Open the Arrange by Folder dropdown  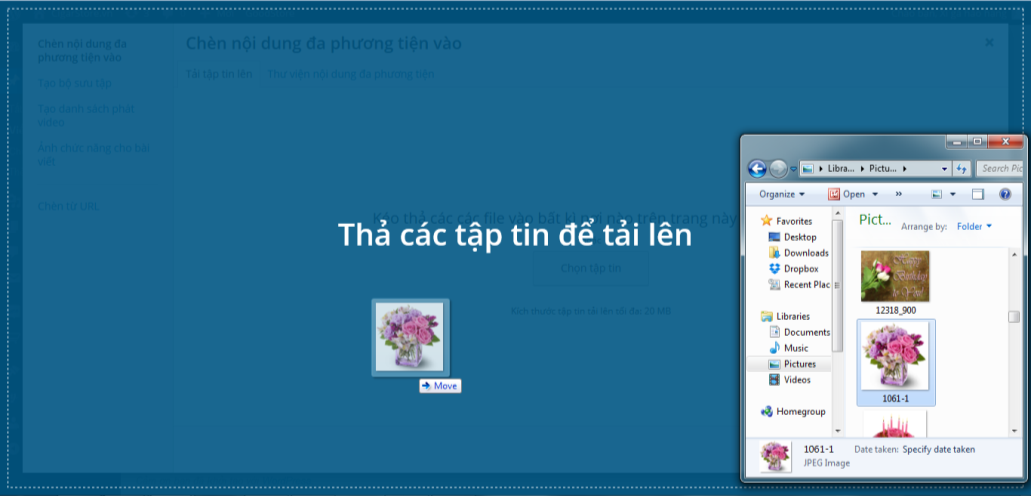point(974,226)
